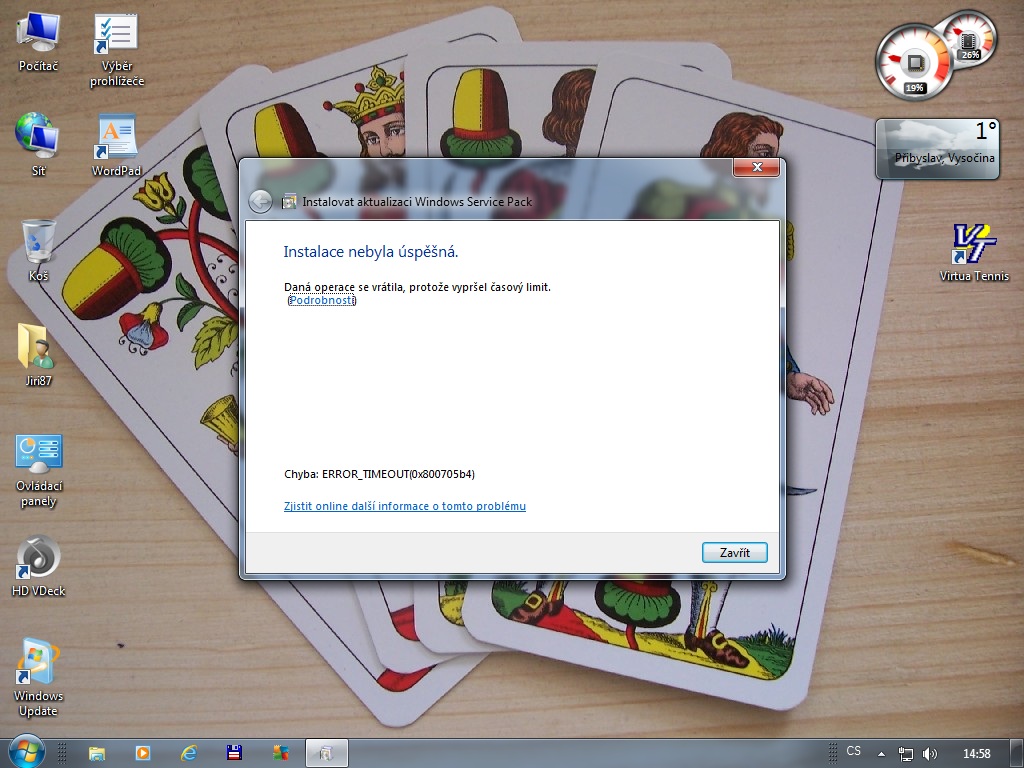
Task: Open Internet Explorer from taskbar
Action: click(x=189, y=753)
